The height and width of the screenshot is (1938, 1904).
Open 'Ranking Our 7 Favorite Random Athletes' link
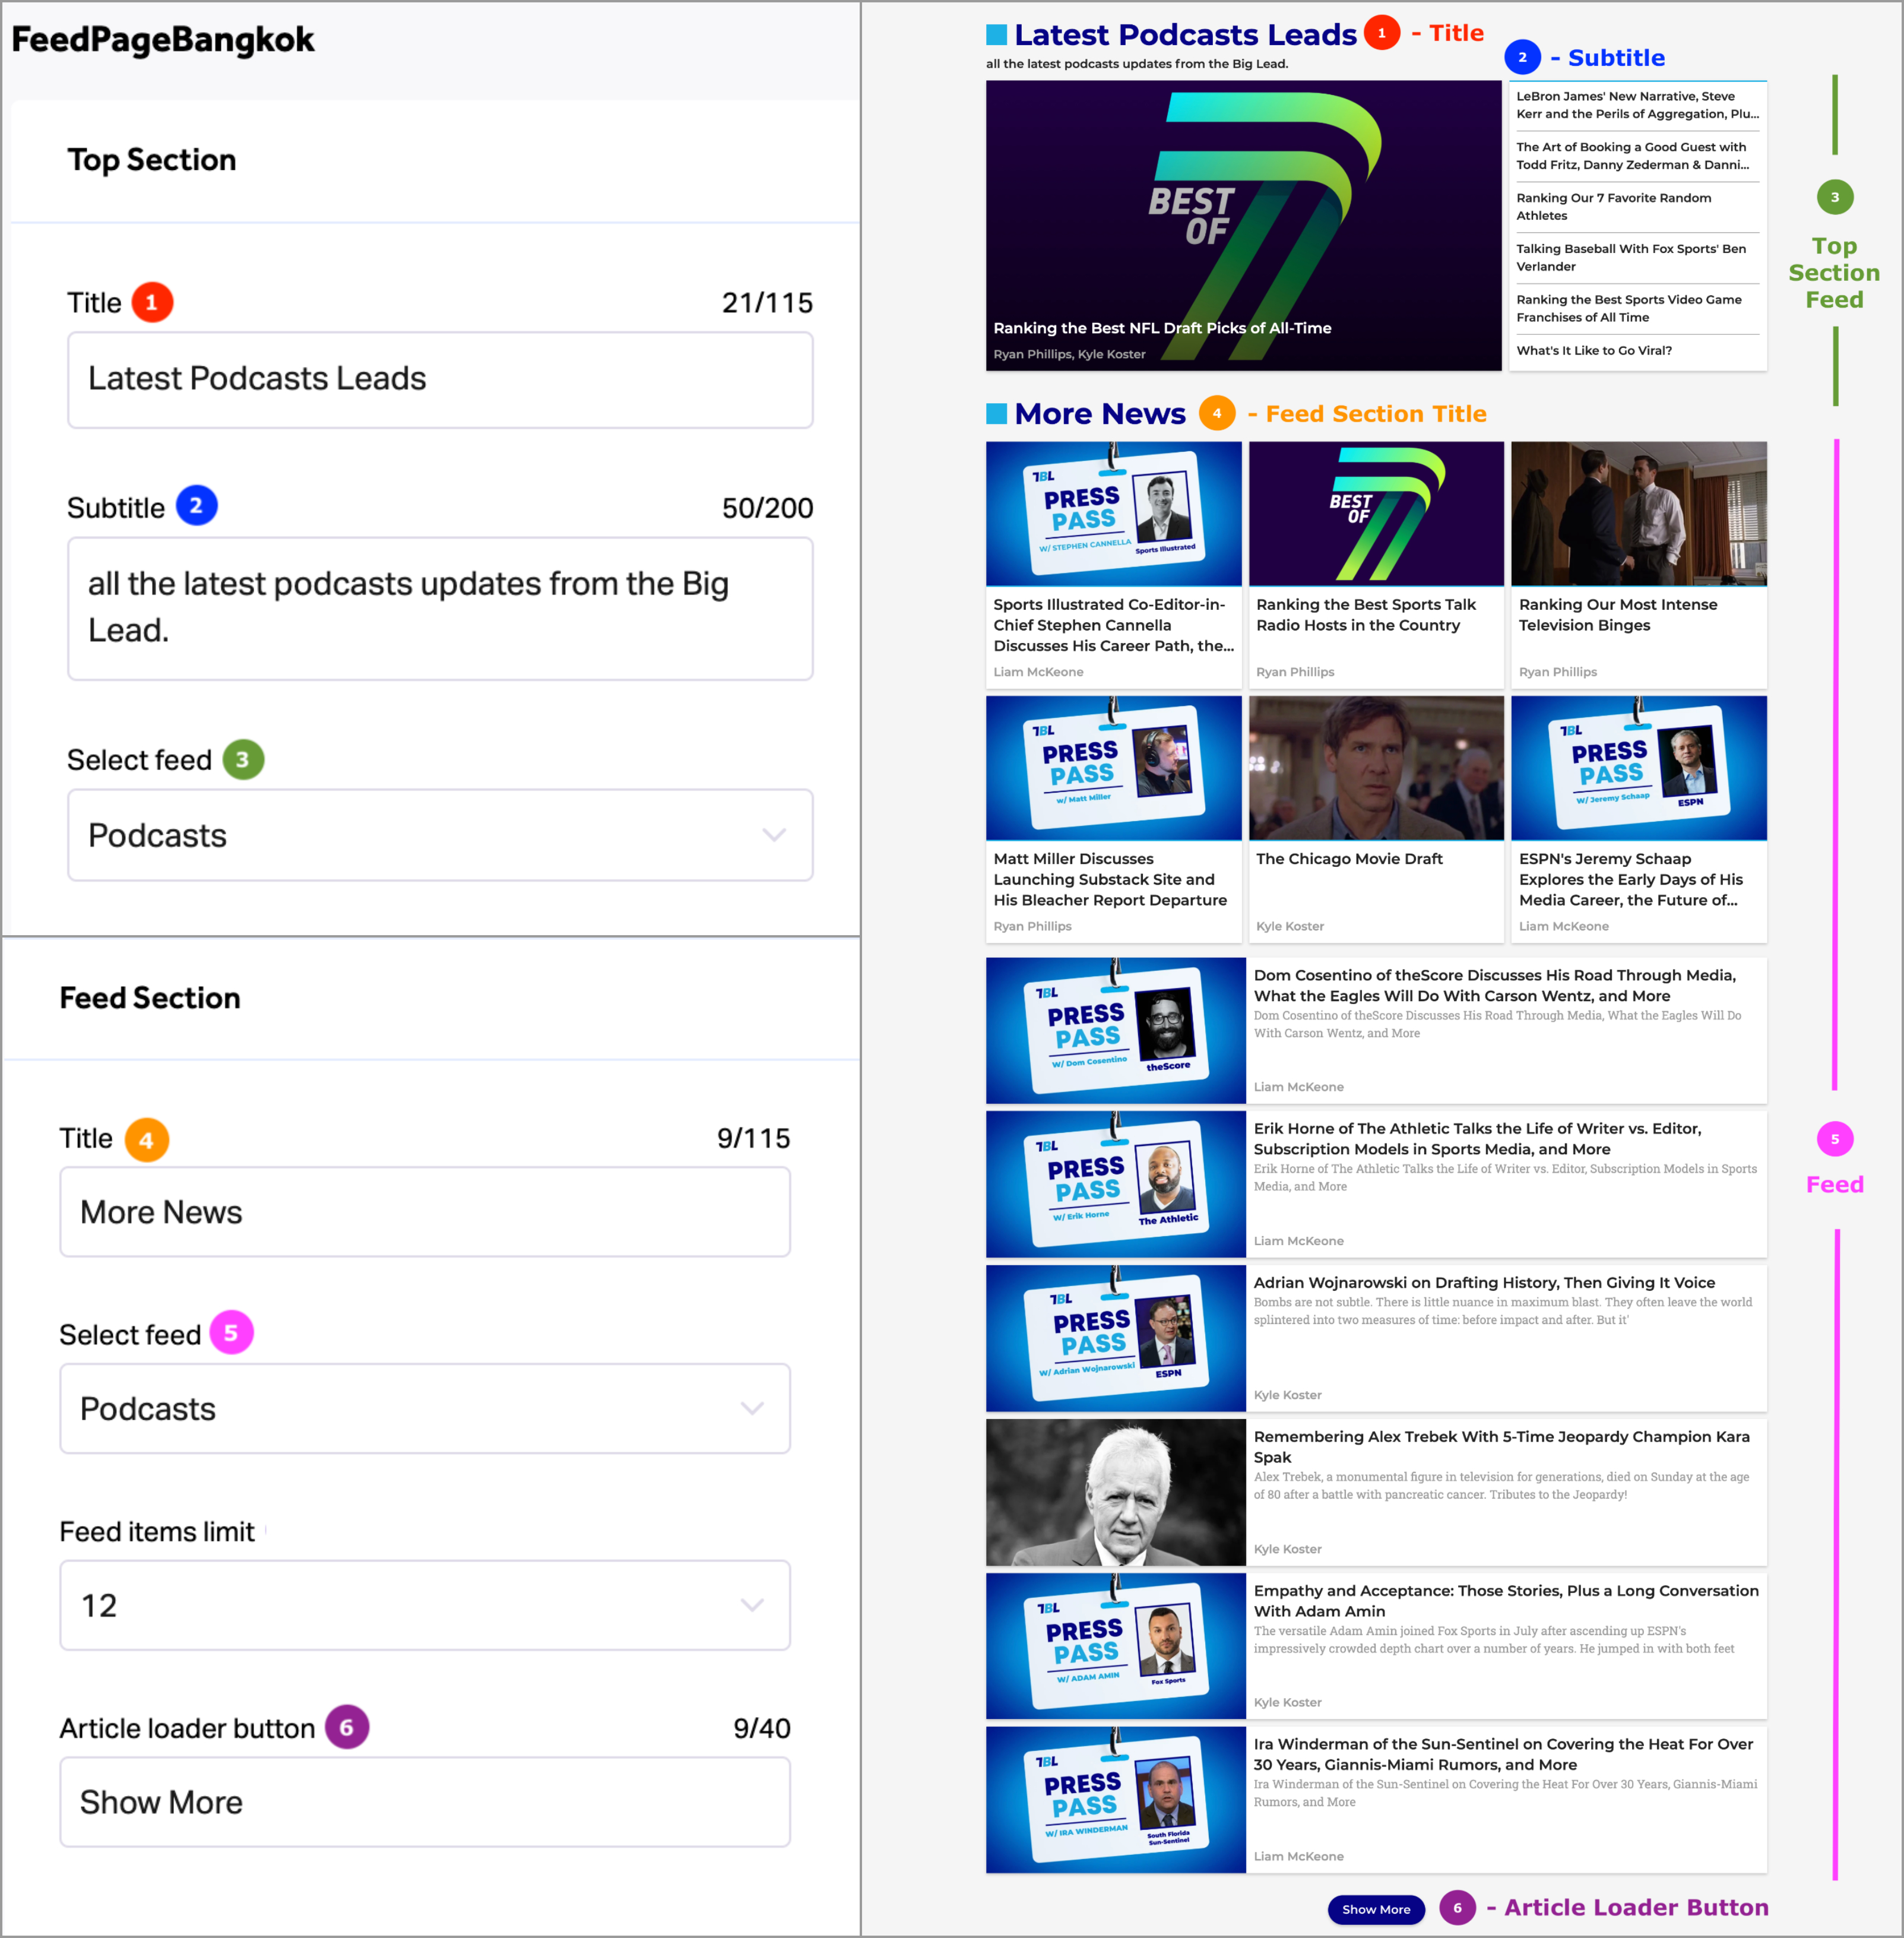(x=1613, y=207)
